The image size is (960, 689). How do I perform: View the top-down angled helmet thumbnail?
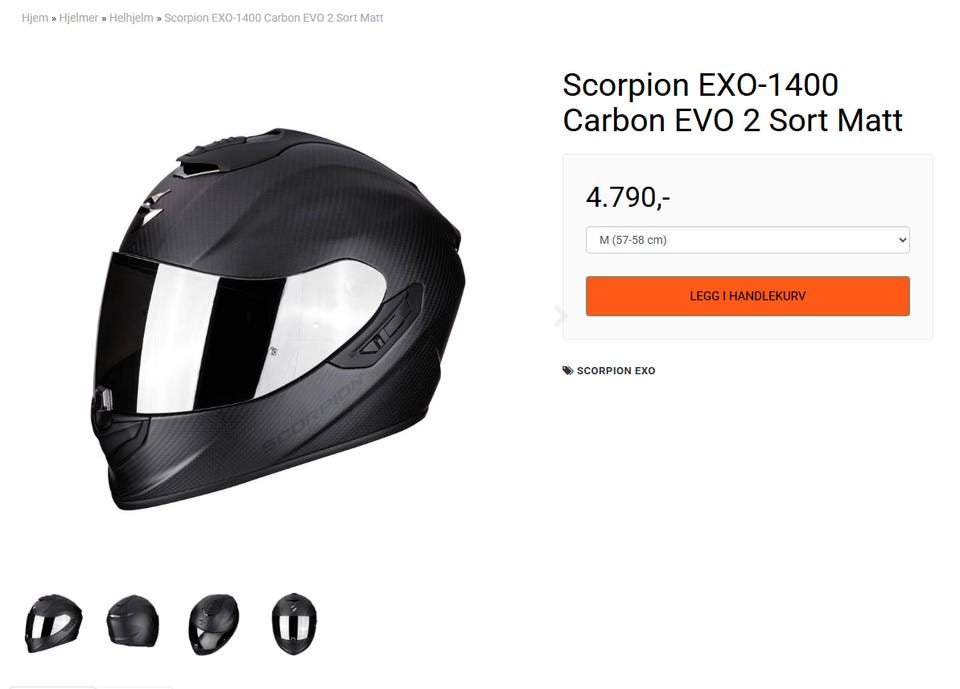coord(214,623)
